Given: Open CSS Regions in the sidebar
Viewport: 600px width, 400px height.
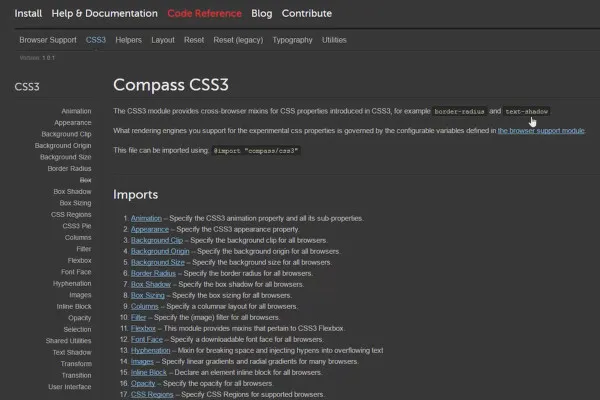Looking at the screenshot, I should pos(71,214).
